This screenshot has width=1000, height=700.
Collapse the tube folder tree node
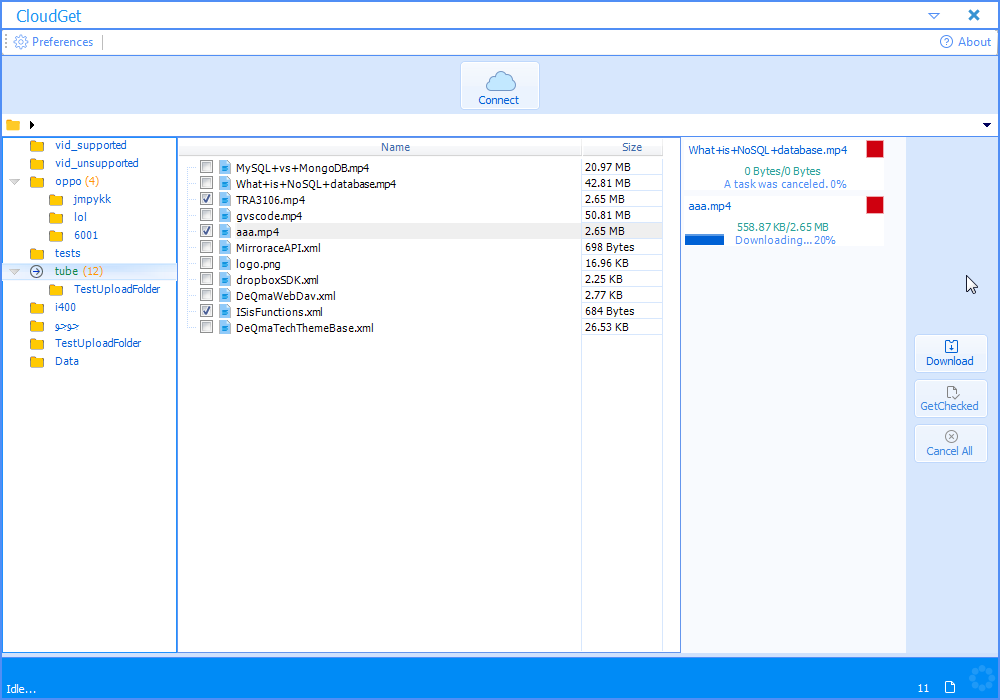(15, 272)
